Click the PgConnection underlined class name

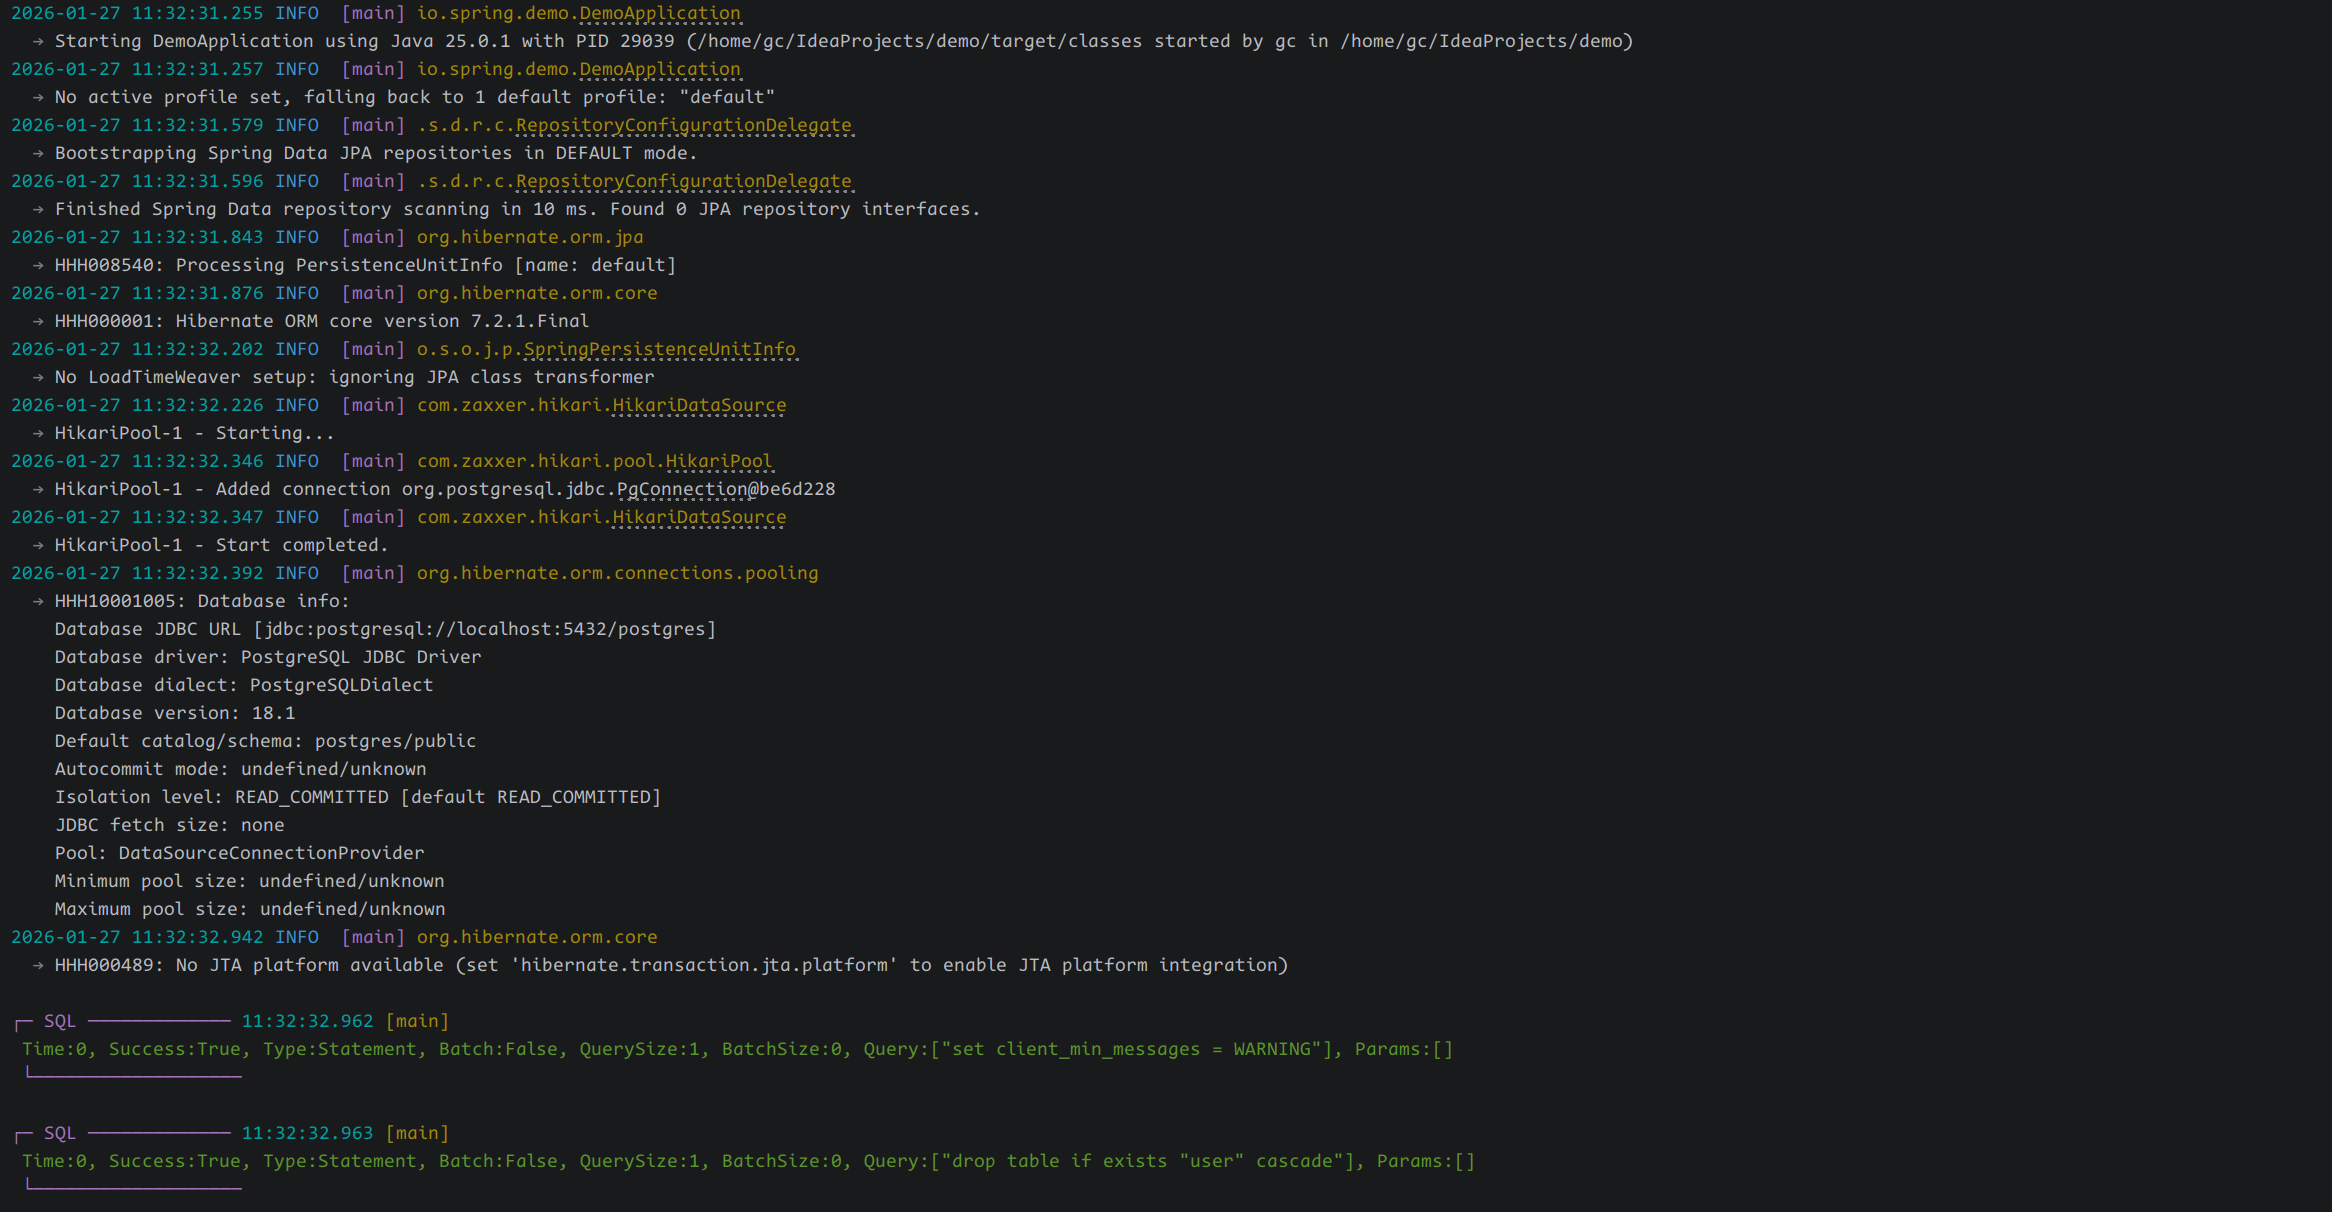[x=681, y=490]
